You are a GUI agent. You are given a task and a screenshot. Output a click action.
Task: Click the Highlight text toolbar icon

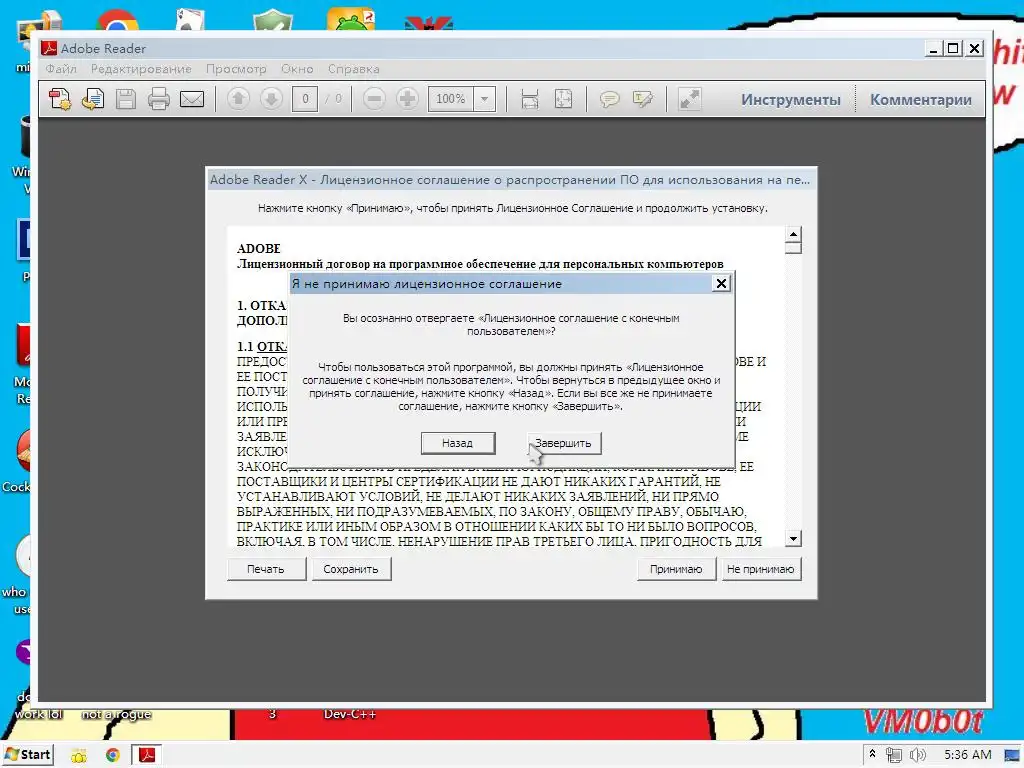tap(643, 99)
